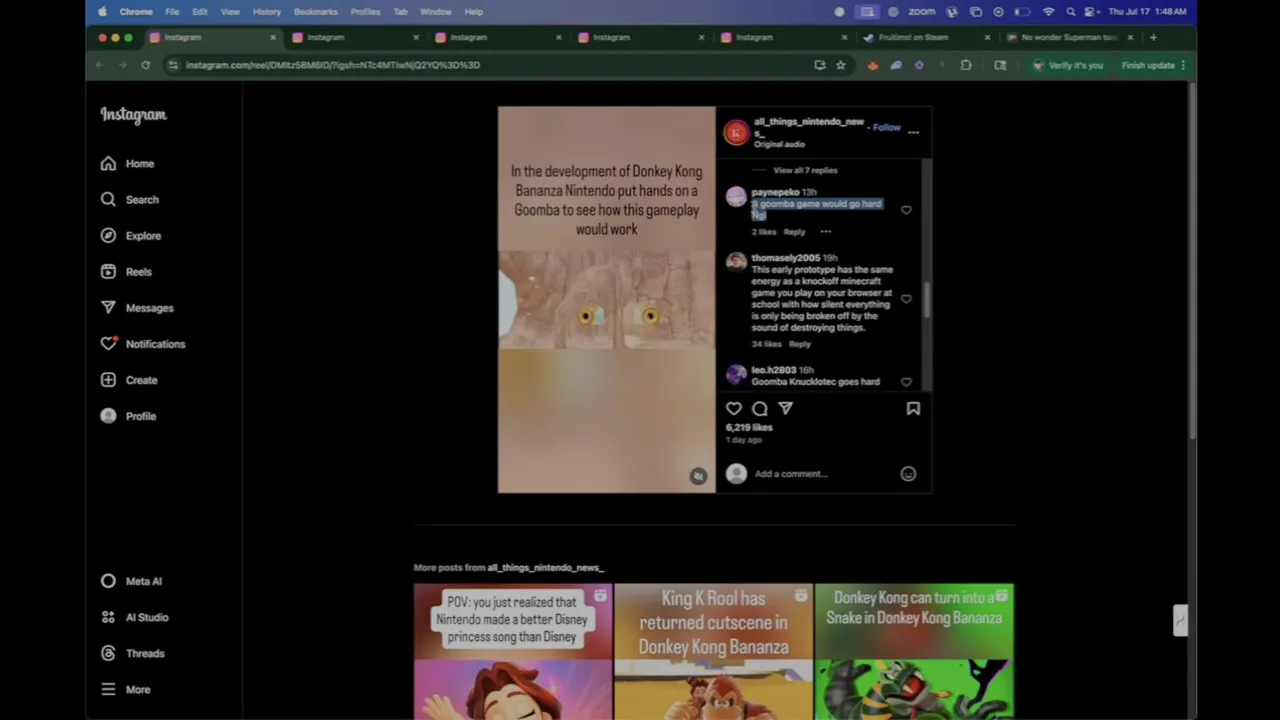
Task: Open Messages in sidebar
Action: coord(137,307)
